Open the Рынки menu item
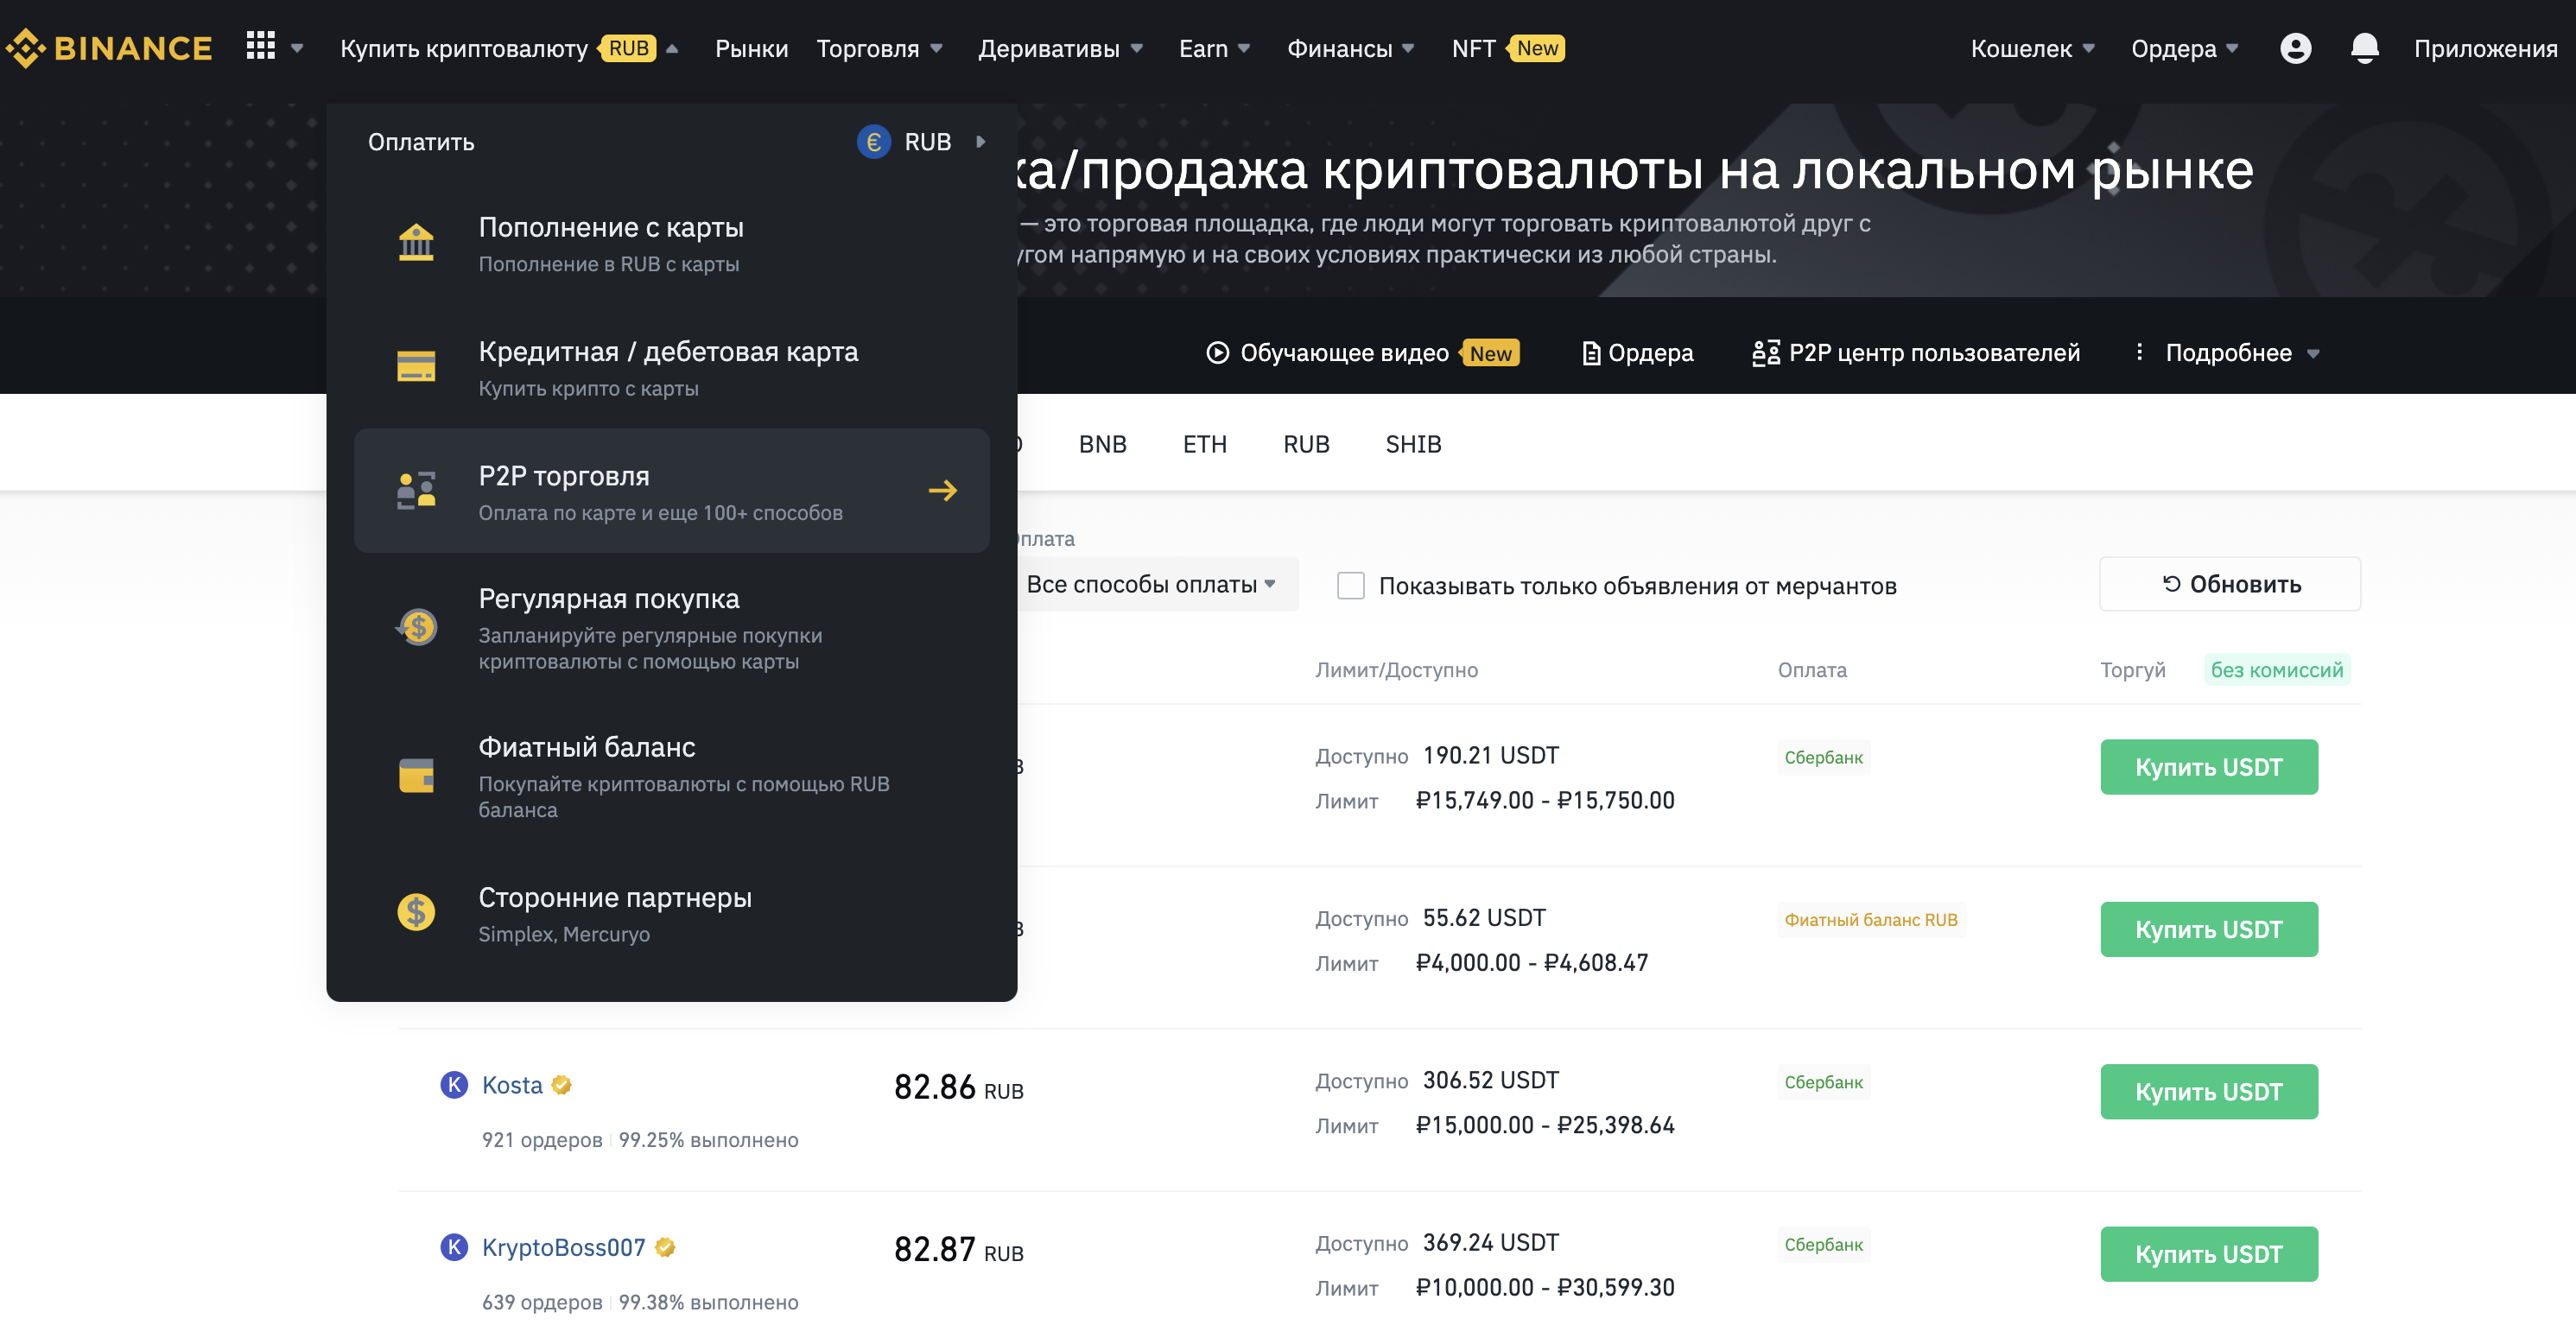Screen dimensions: 2576x1344 click(751, 48)
